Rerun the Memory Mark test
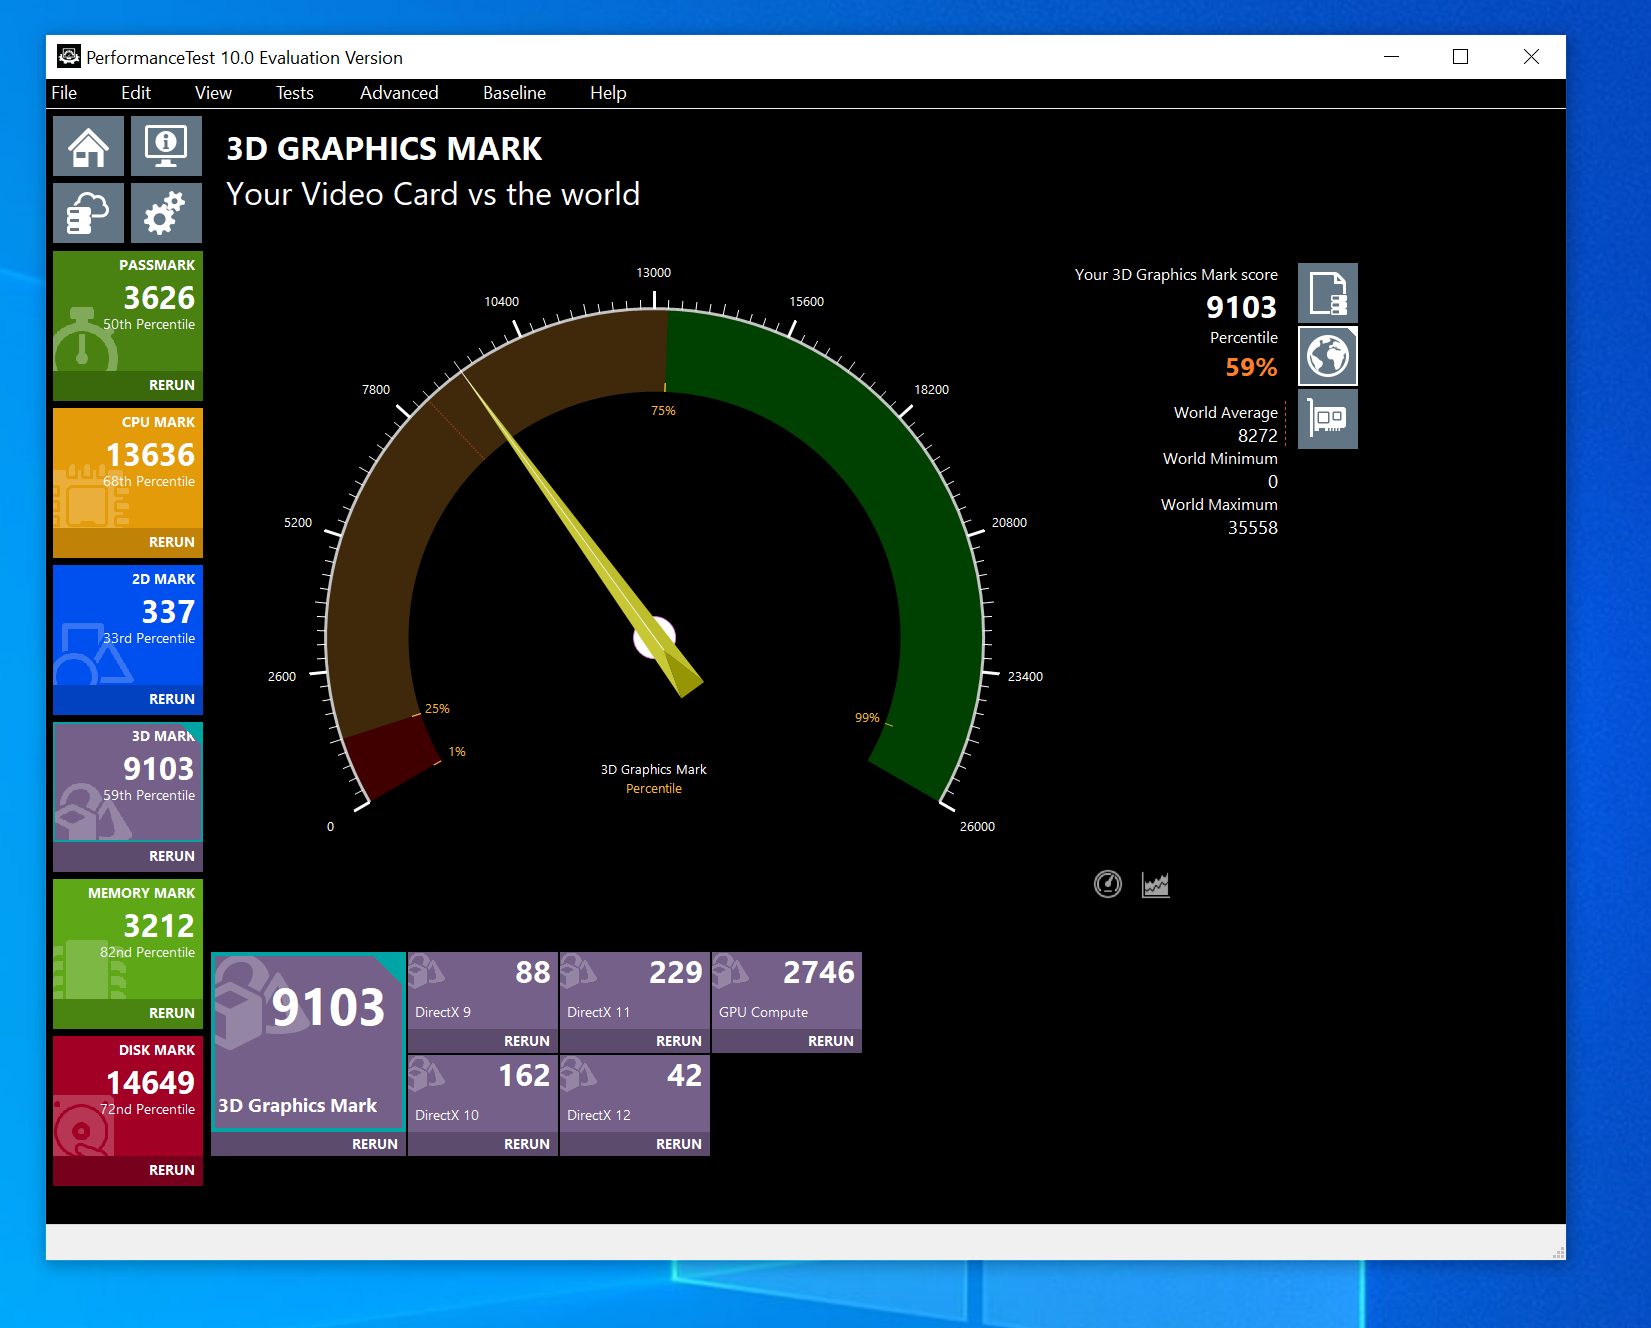Screen dimensions: 1651x1328 (172, 1013)
